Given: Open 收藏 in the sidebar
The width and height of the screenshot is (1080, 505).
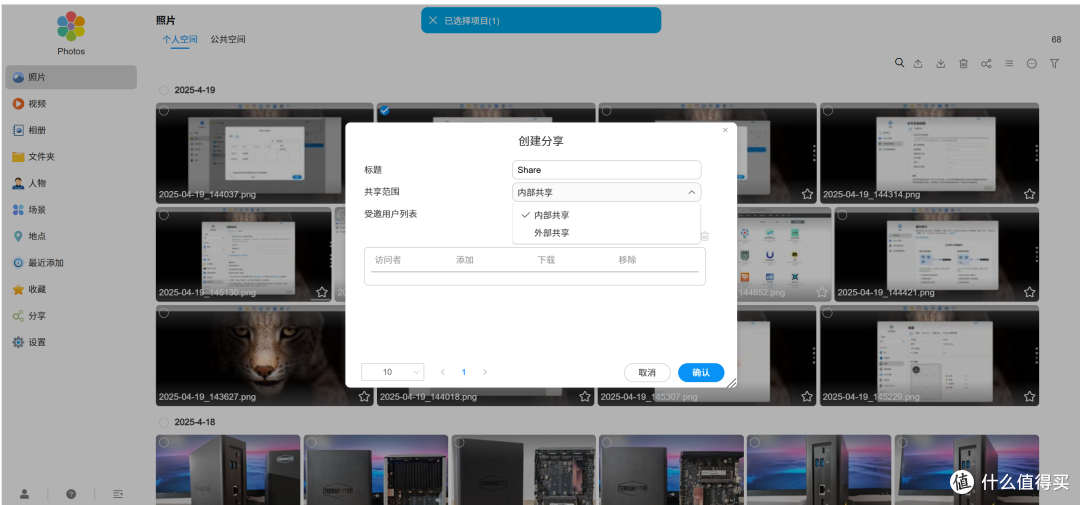Looking at the screenshot, I should coord(71,289).
